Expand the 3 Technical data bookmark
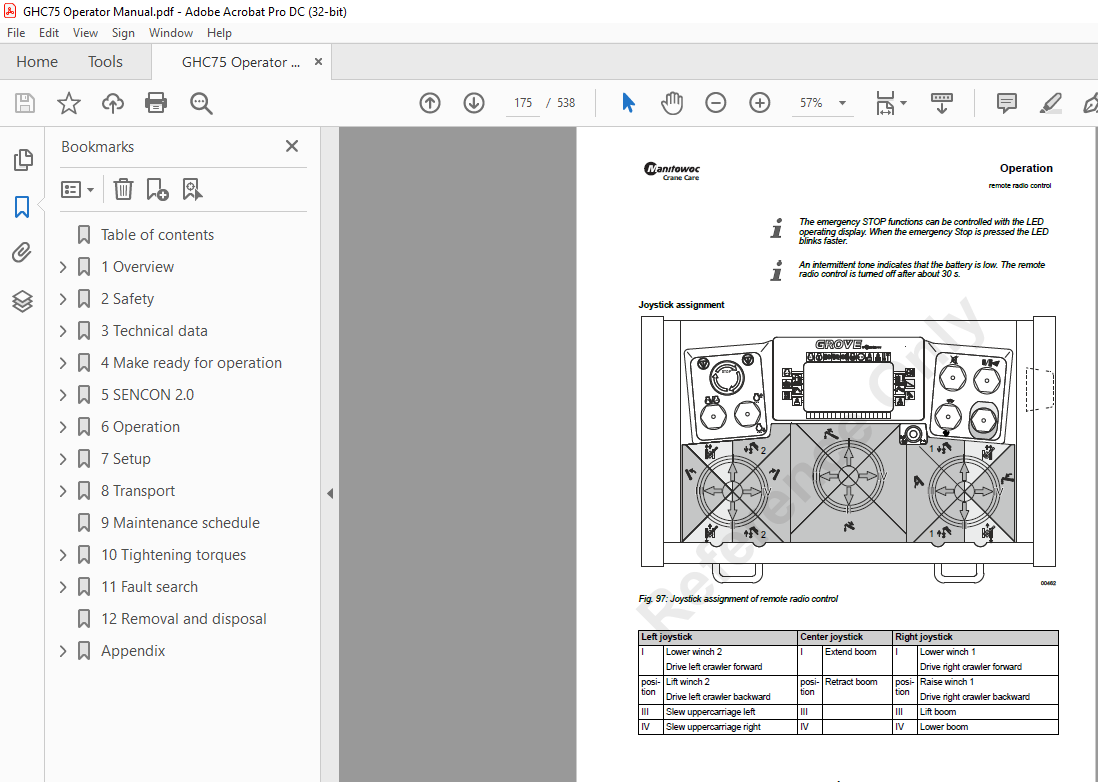 63,330
